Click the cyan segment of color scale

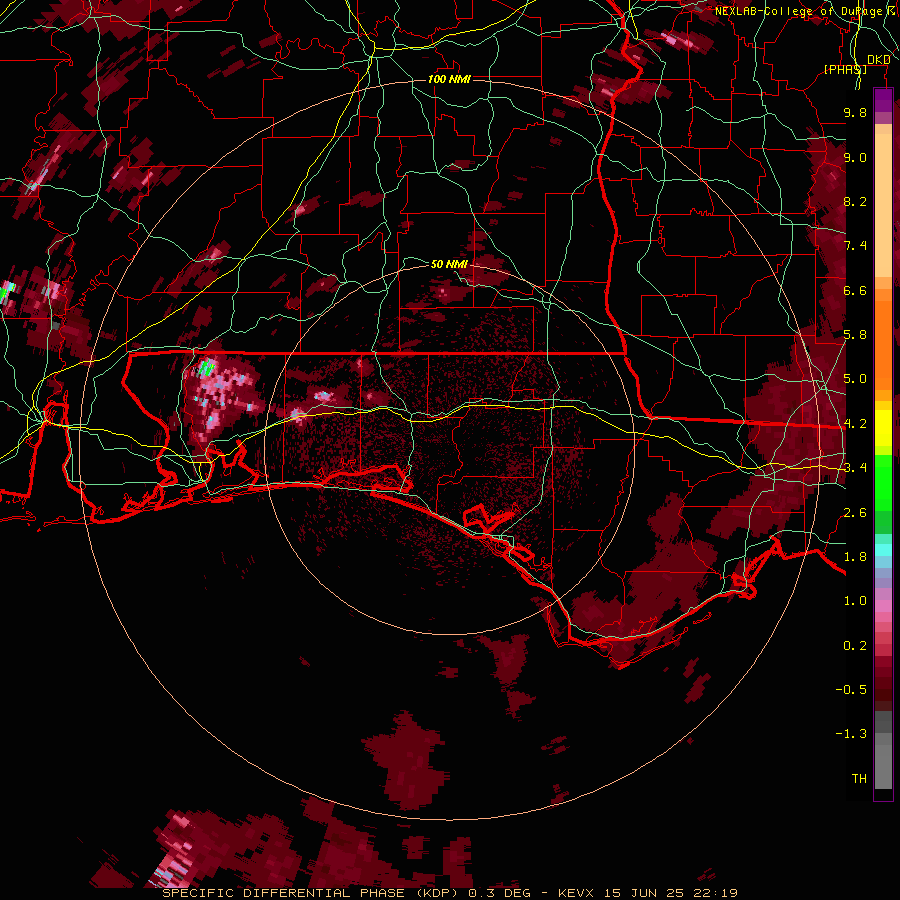(883, 550)
